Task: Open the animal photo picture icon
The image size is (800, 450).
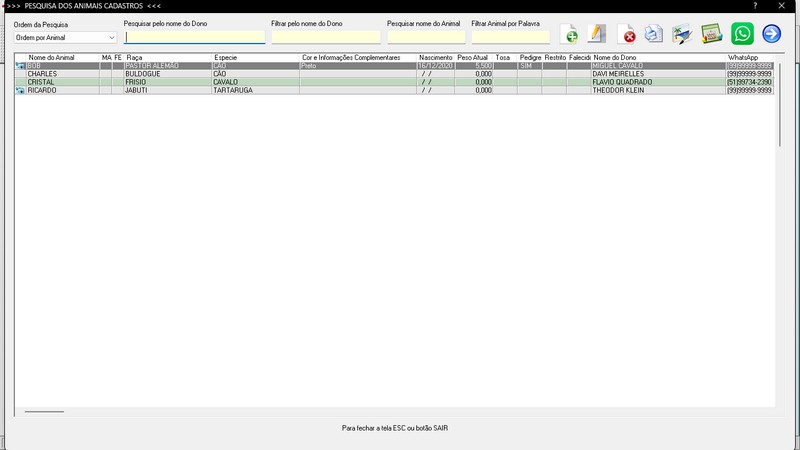Action: [682, 34]
